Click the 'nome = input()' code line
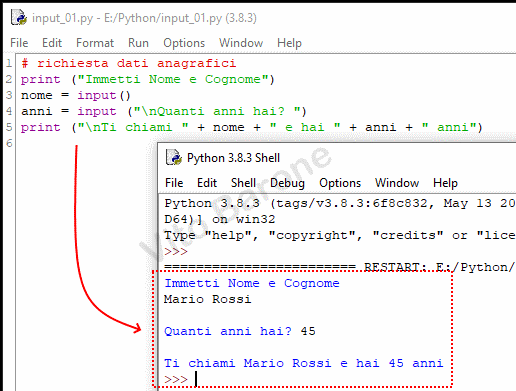Screen dimensions: 516x391 click(76, 95)
